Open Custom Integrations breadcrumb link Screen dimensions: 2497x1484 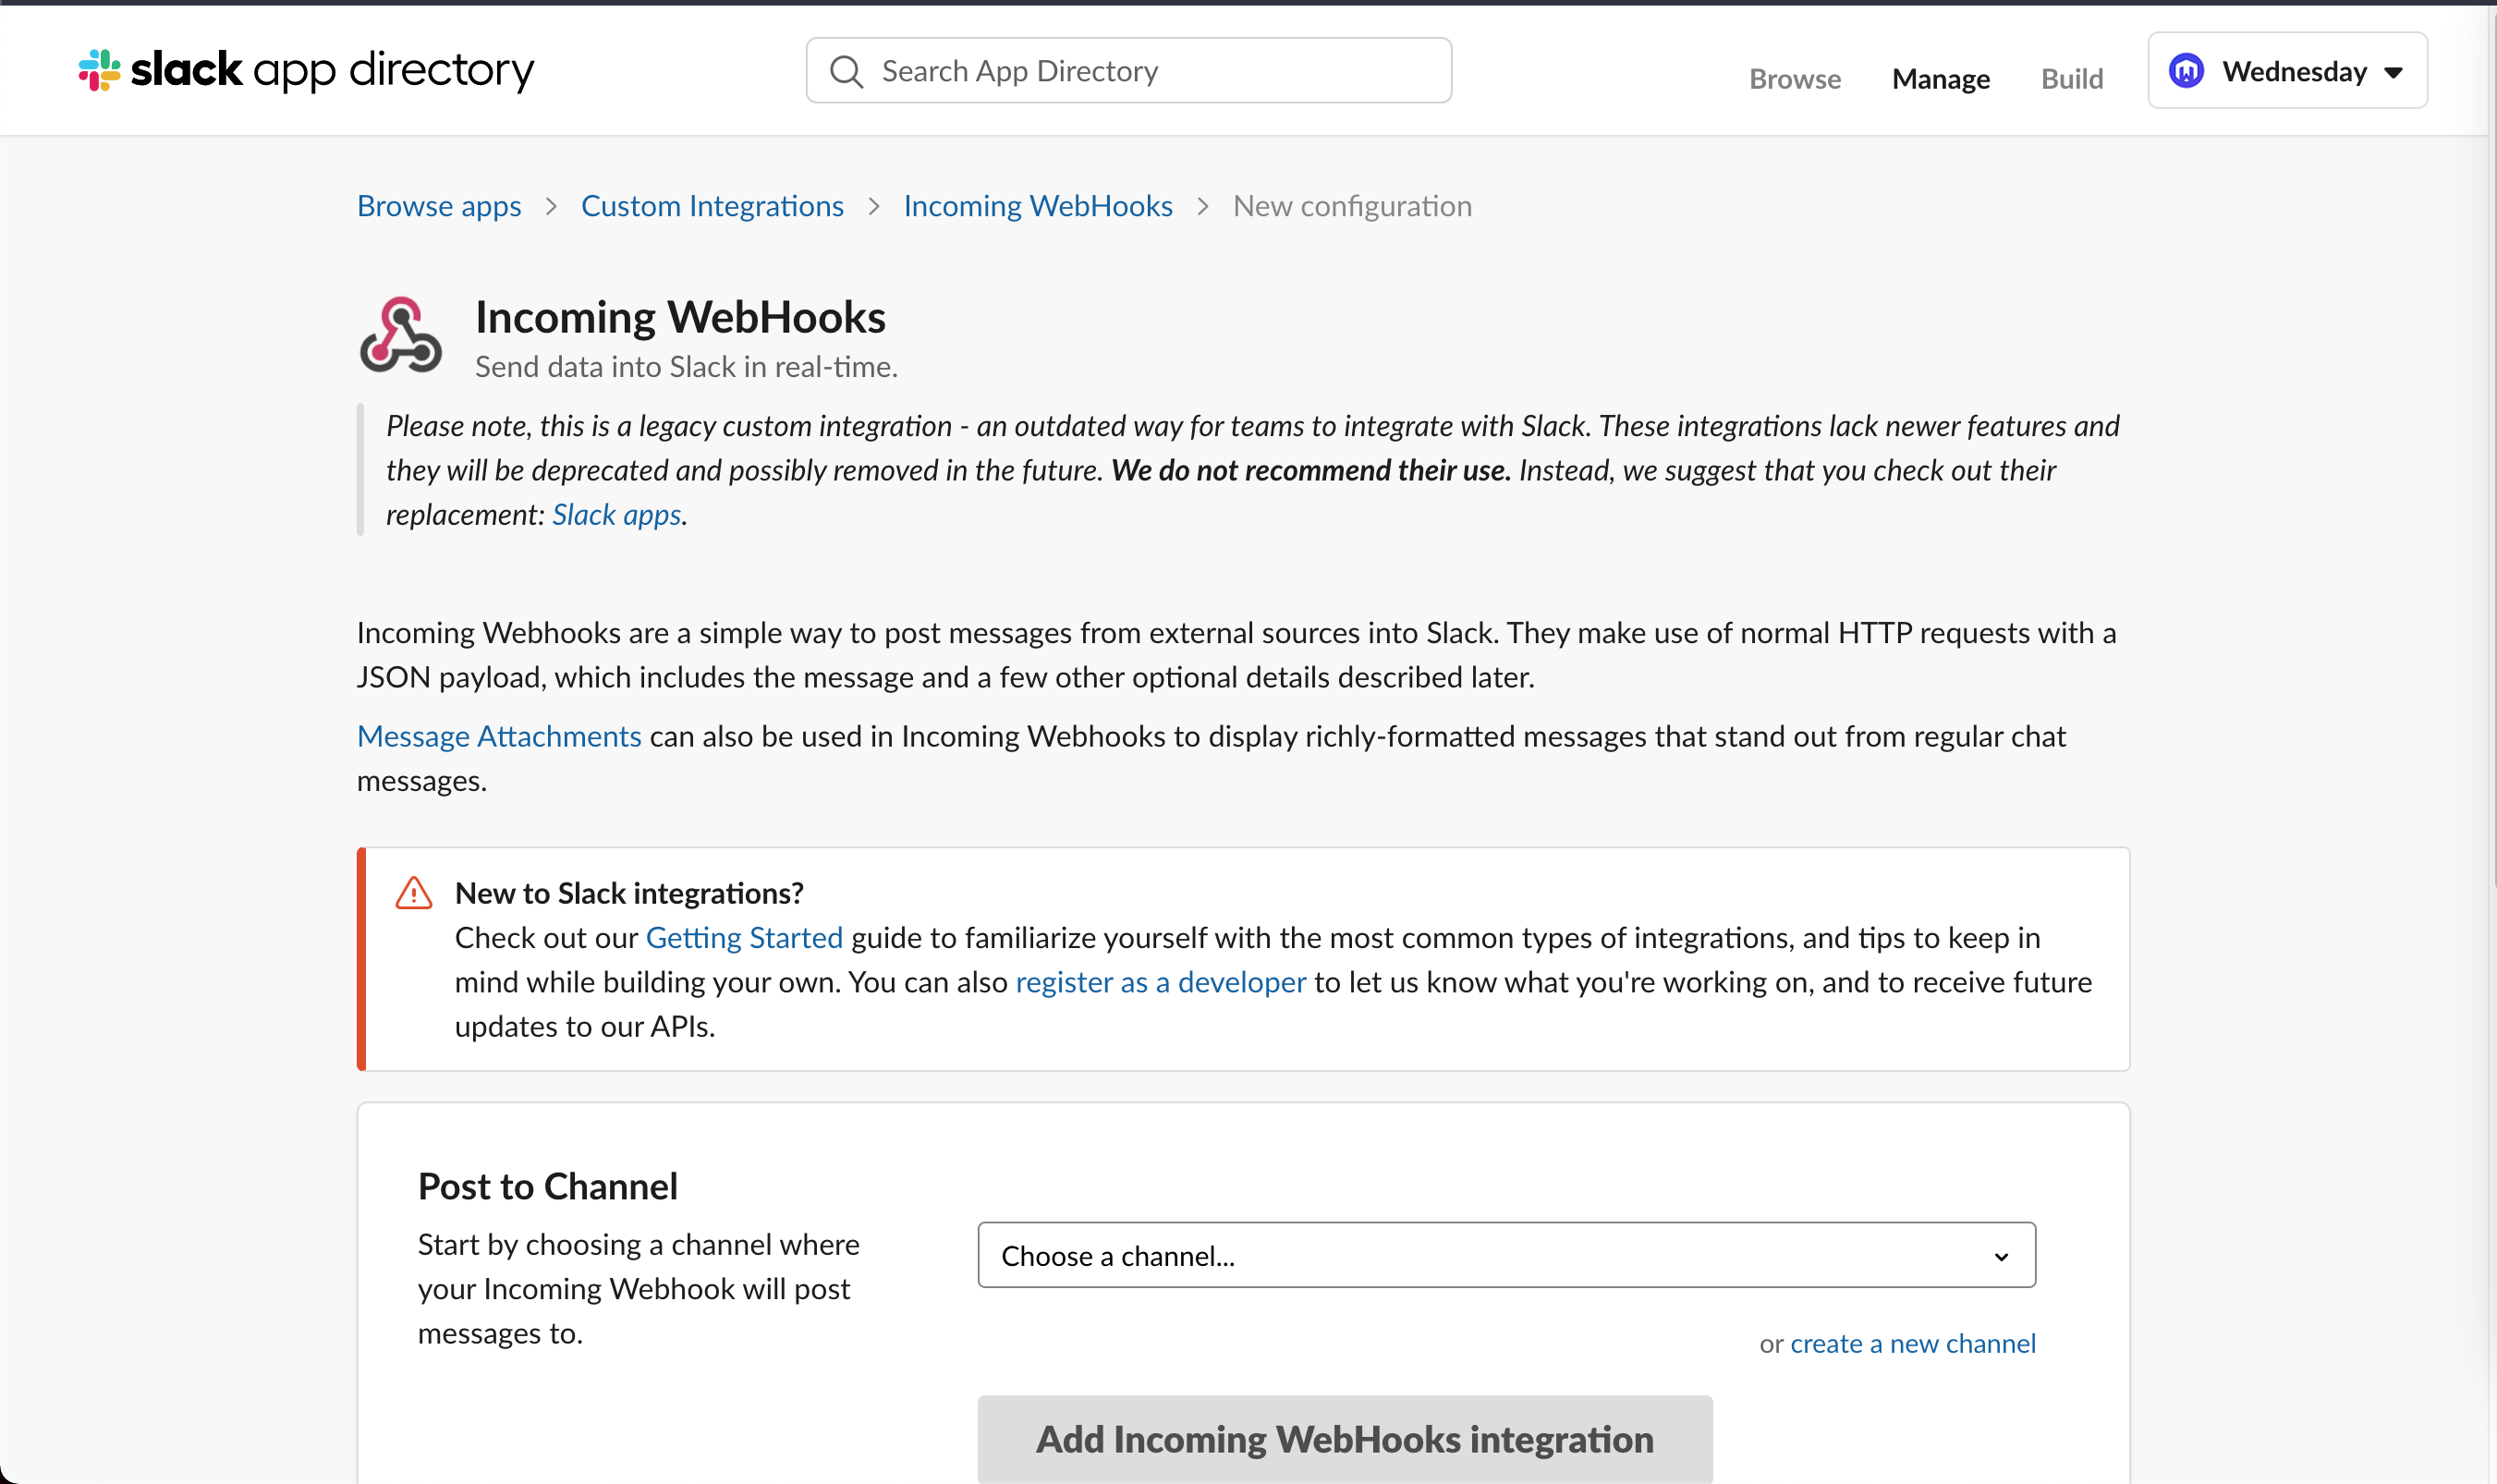click(712, 206)
